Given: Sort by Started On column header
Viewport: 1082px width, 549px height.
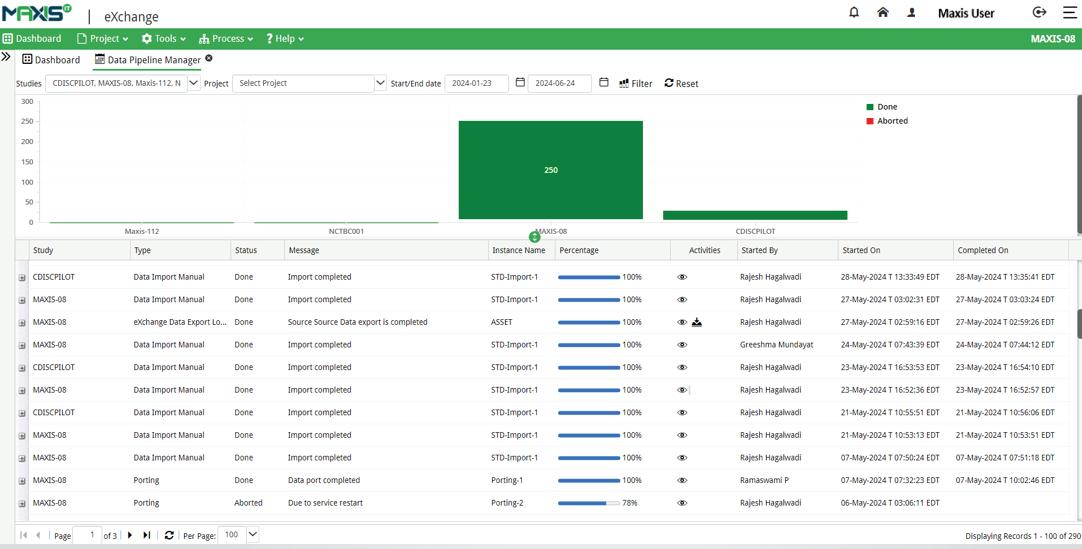Looking at the screenshot, I should tap(896, 250).
